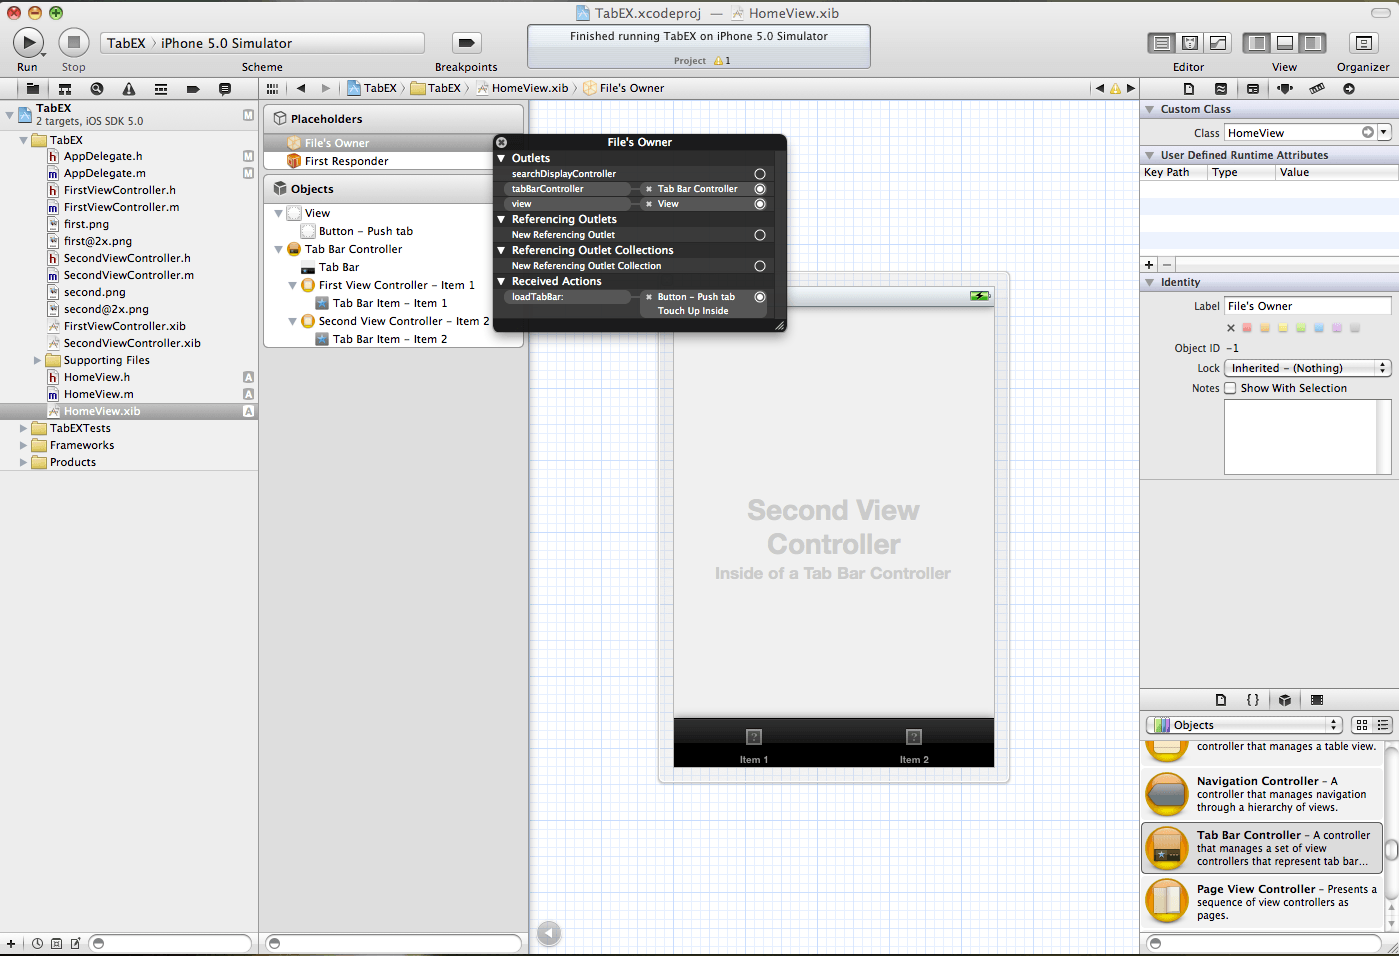The height and width of the screenshot is (956, 1399).
Task: Open the Lock dropdown menu
Action: click(1307, 368)
